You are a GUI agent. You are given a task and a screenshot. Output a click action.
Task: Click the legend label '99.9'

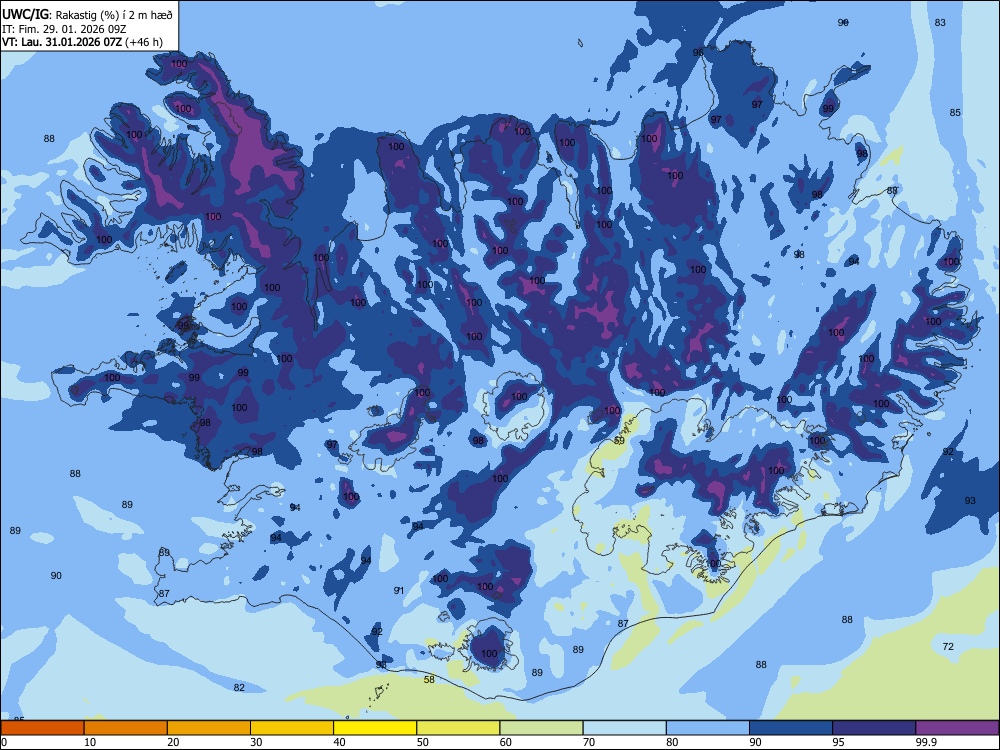[x=926, y=742]
